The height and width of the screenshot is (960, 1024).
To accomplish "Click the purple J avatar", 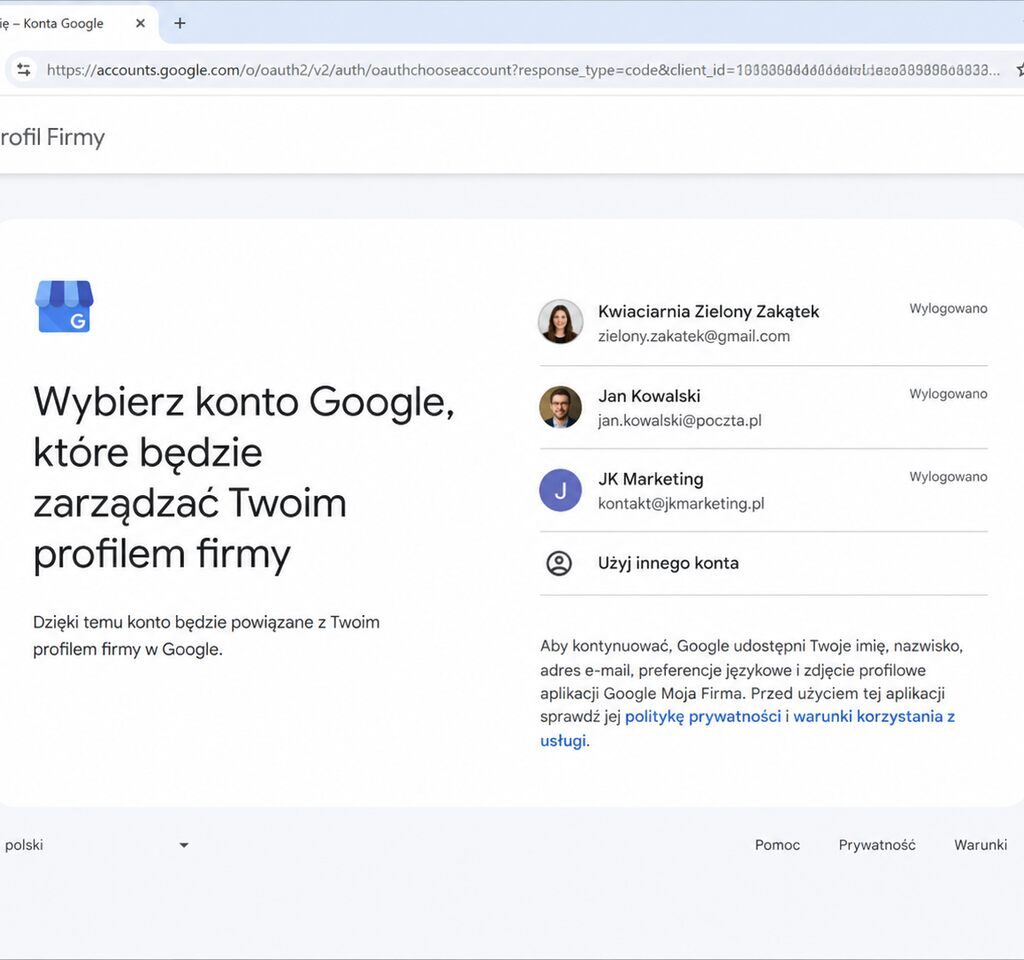I will 560,490.
